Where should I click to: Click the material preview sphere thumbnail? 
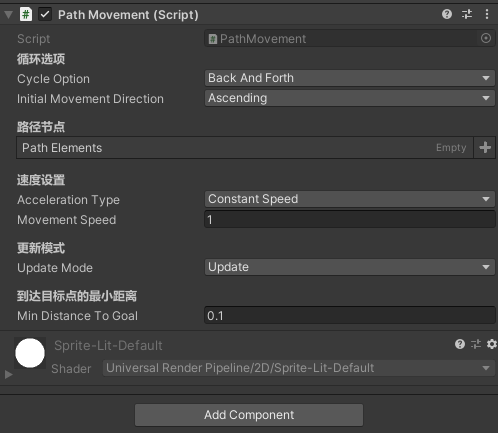click(30, 353)
